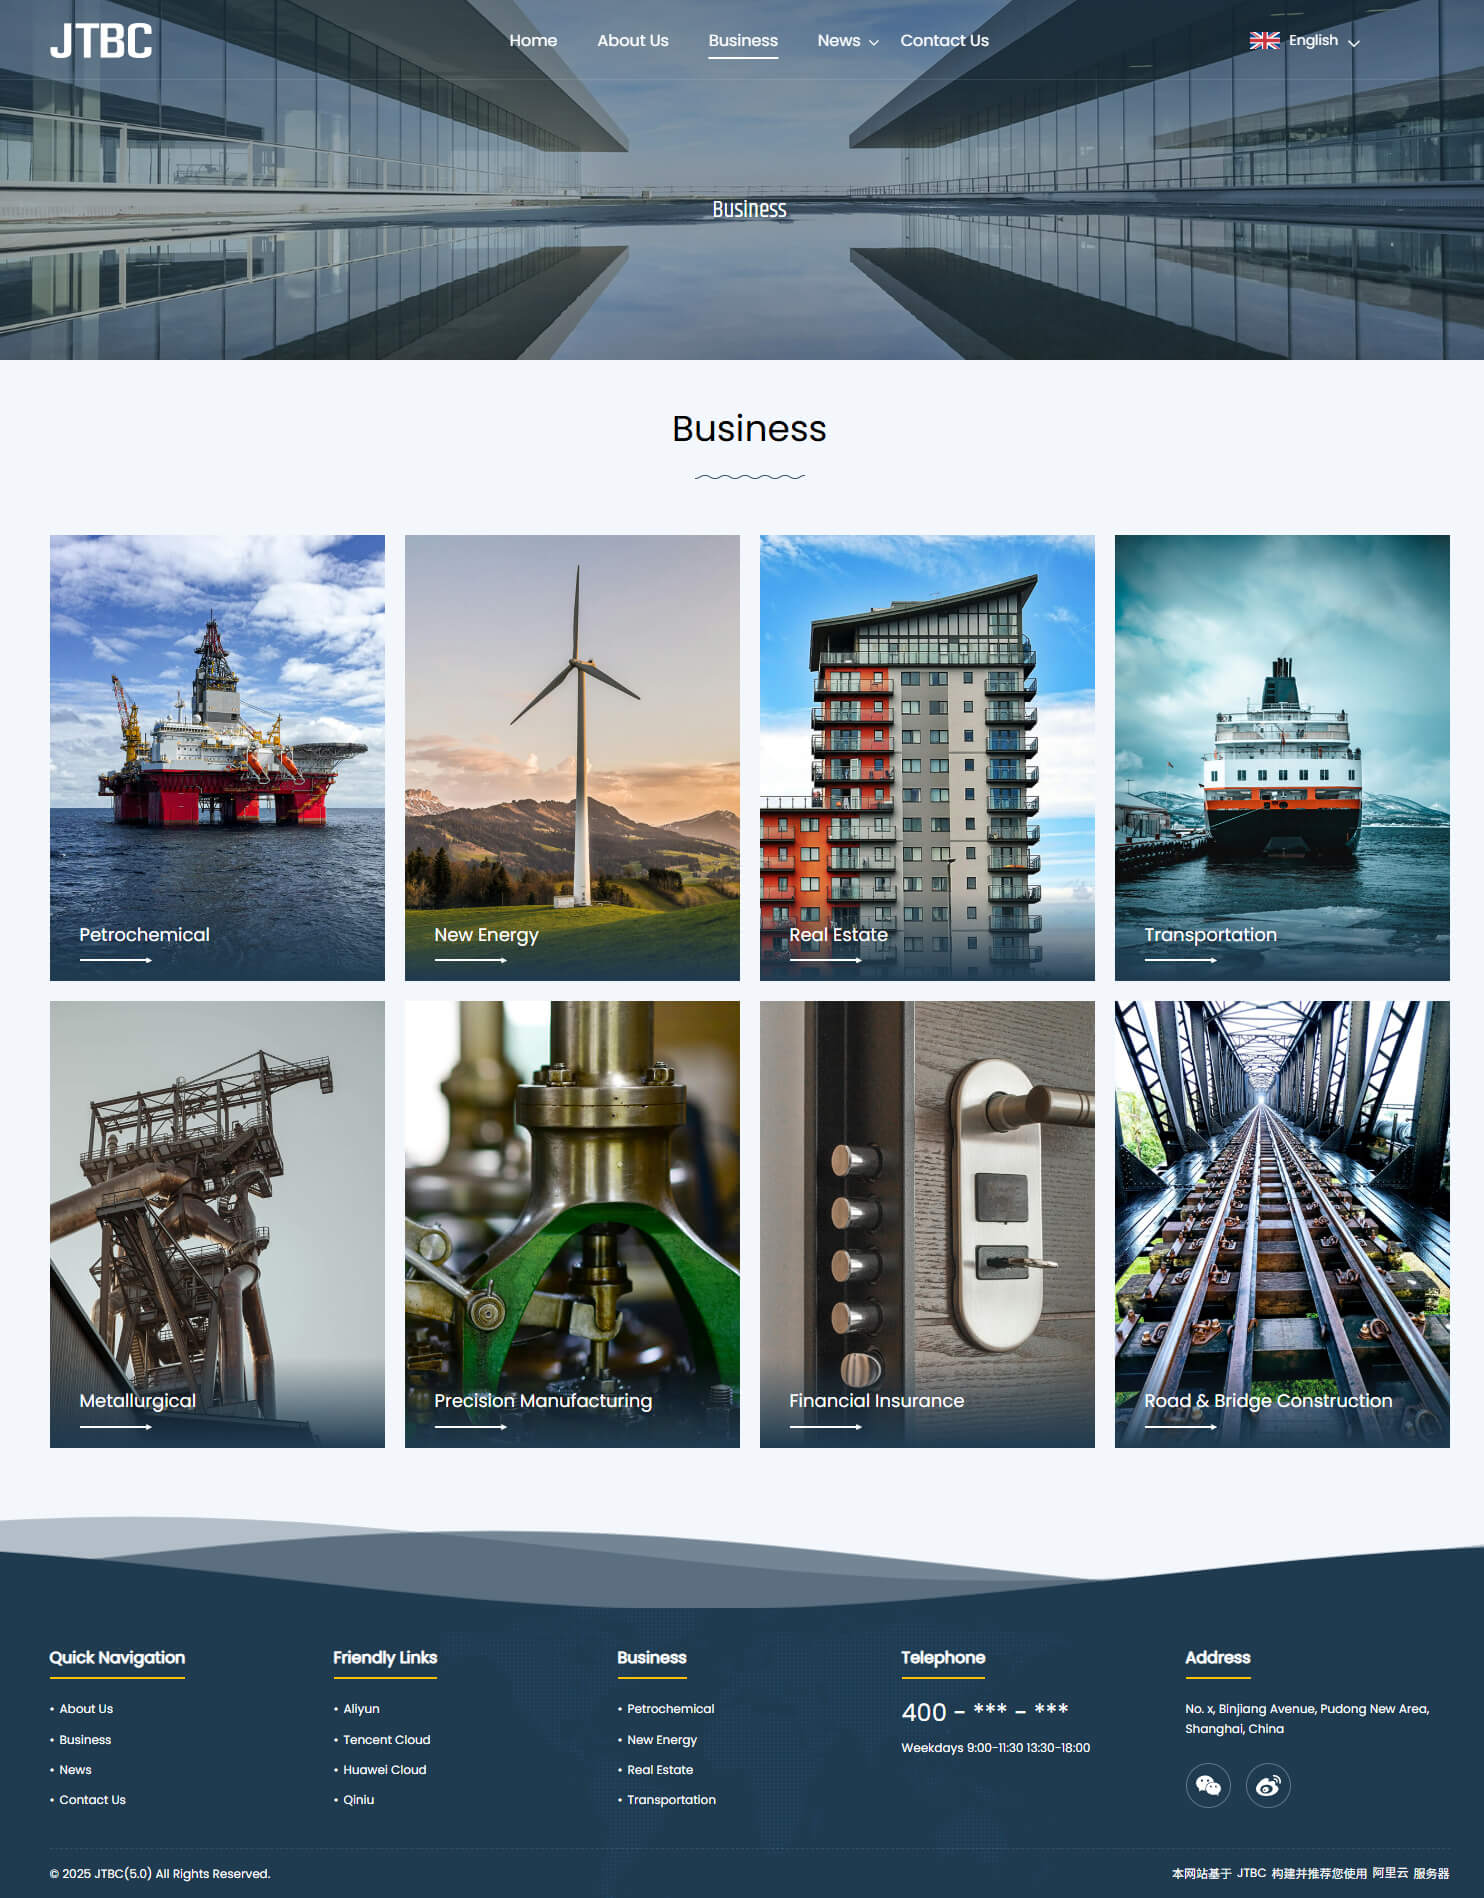Click the arrow under Metallurgical card

point(116,1427)
